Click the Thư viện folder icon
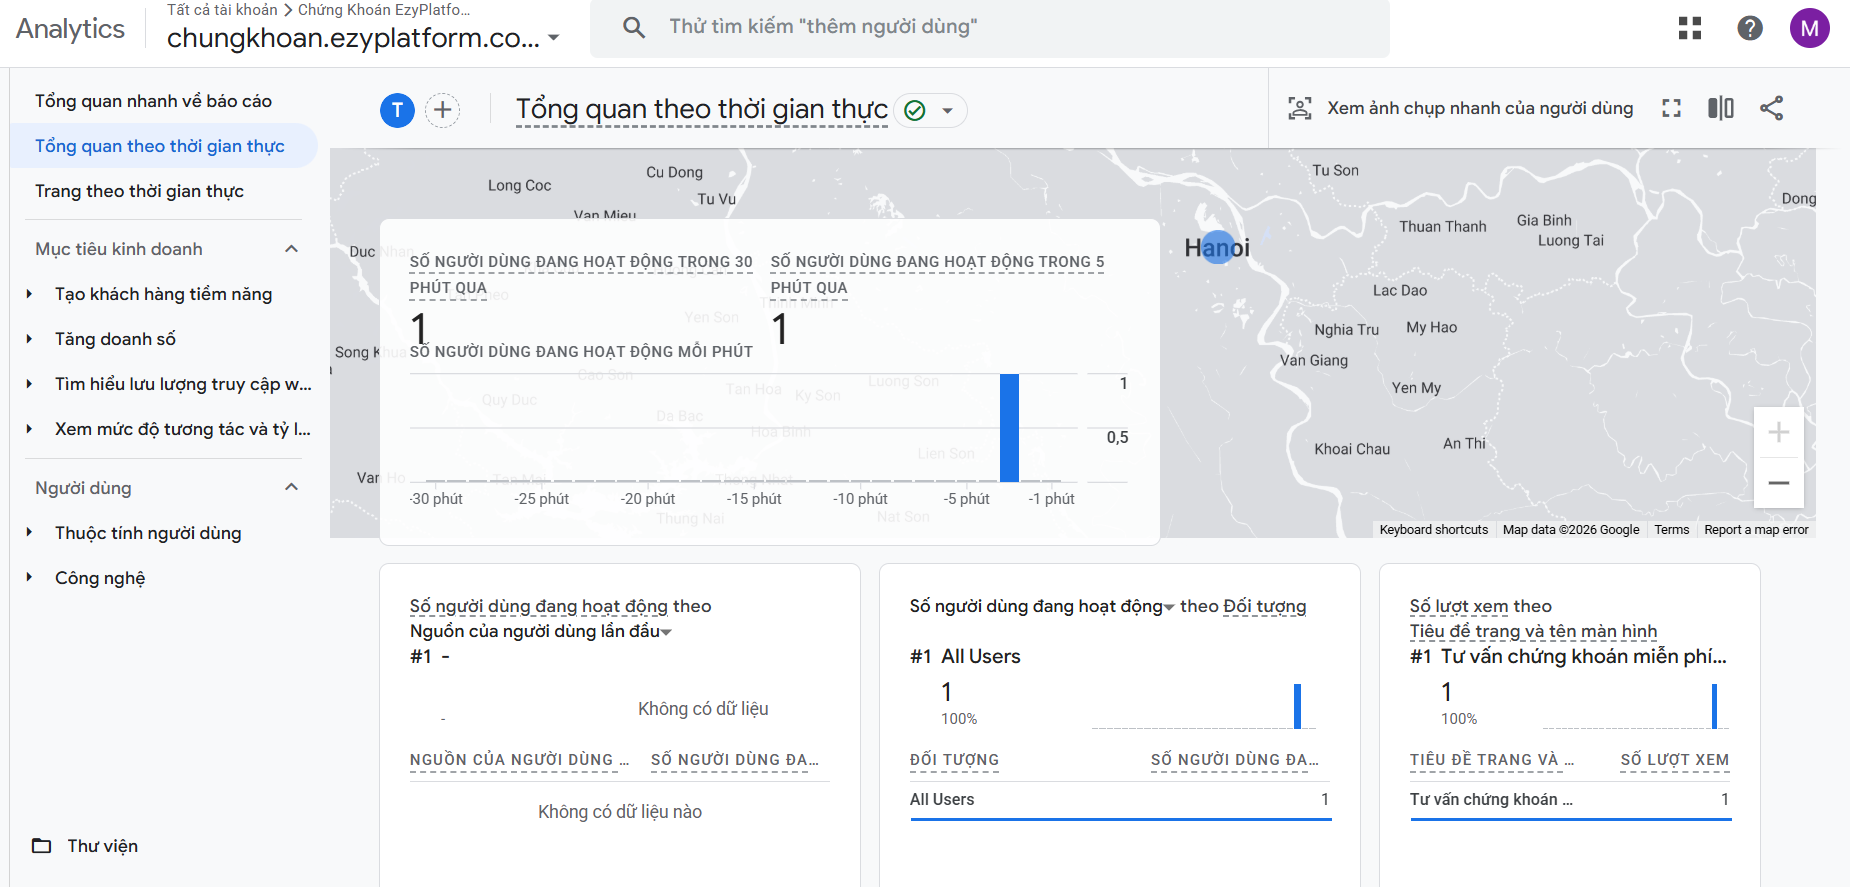Viewport: 1850px width, 887px height. click(42, 846)
